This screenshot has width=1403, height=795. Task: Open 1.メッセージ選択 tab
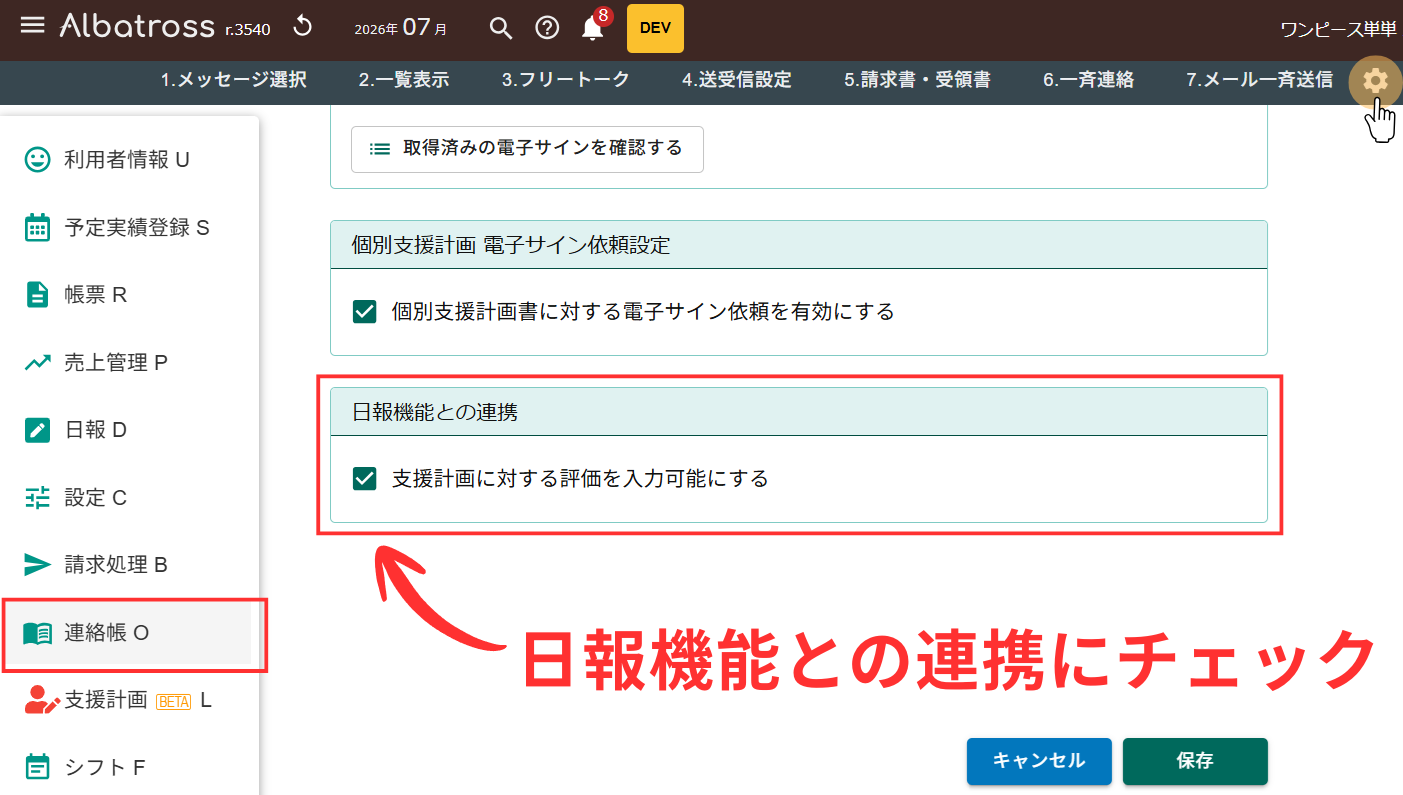click(234, 80)
